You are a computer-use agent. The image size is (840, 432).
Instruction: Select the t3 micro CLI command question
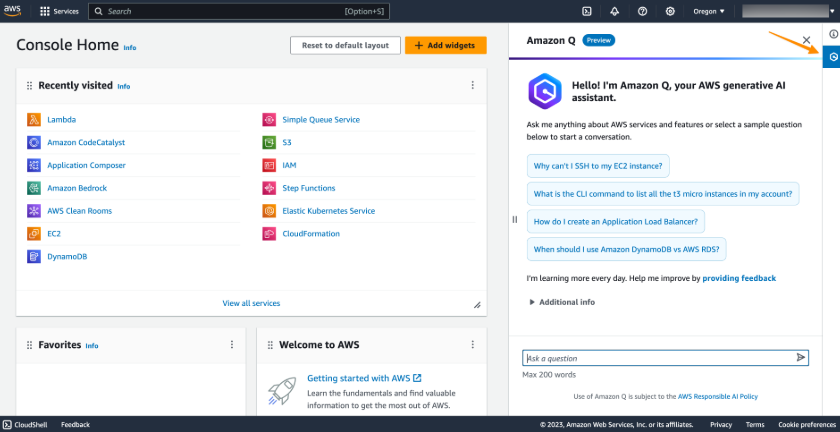pos(663,194)
